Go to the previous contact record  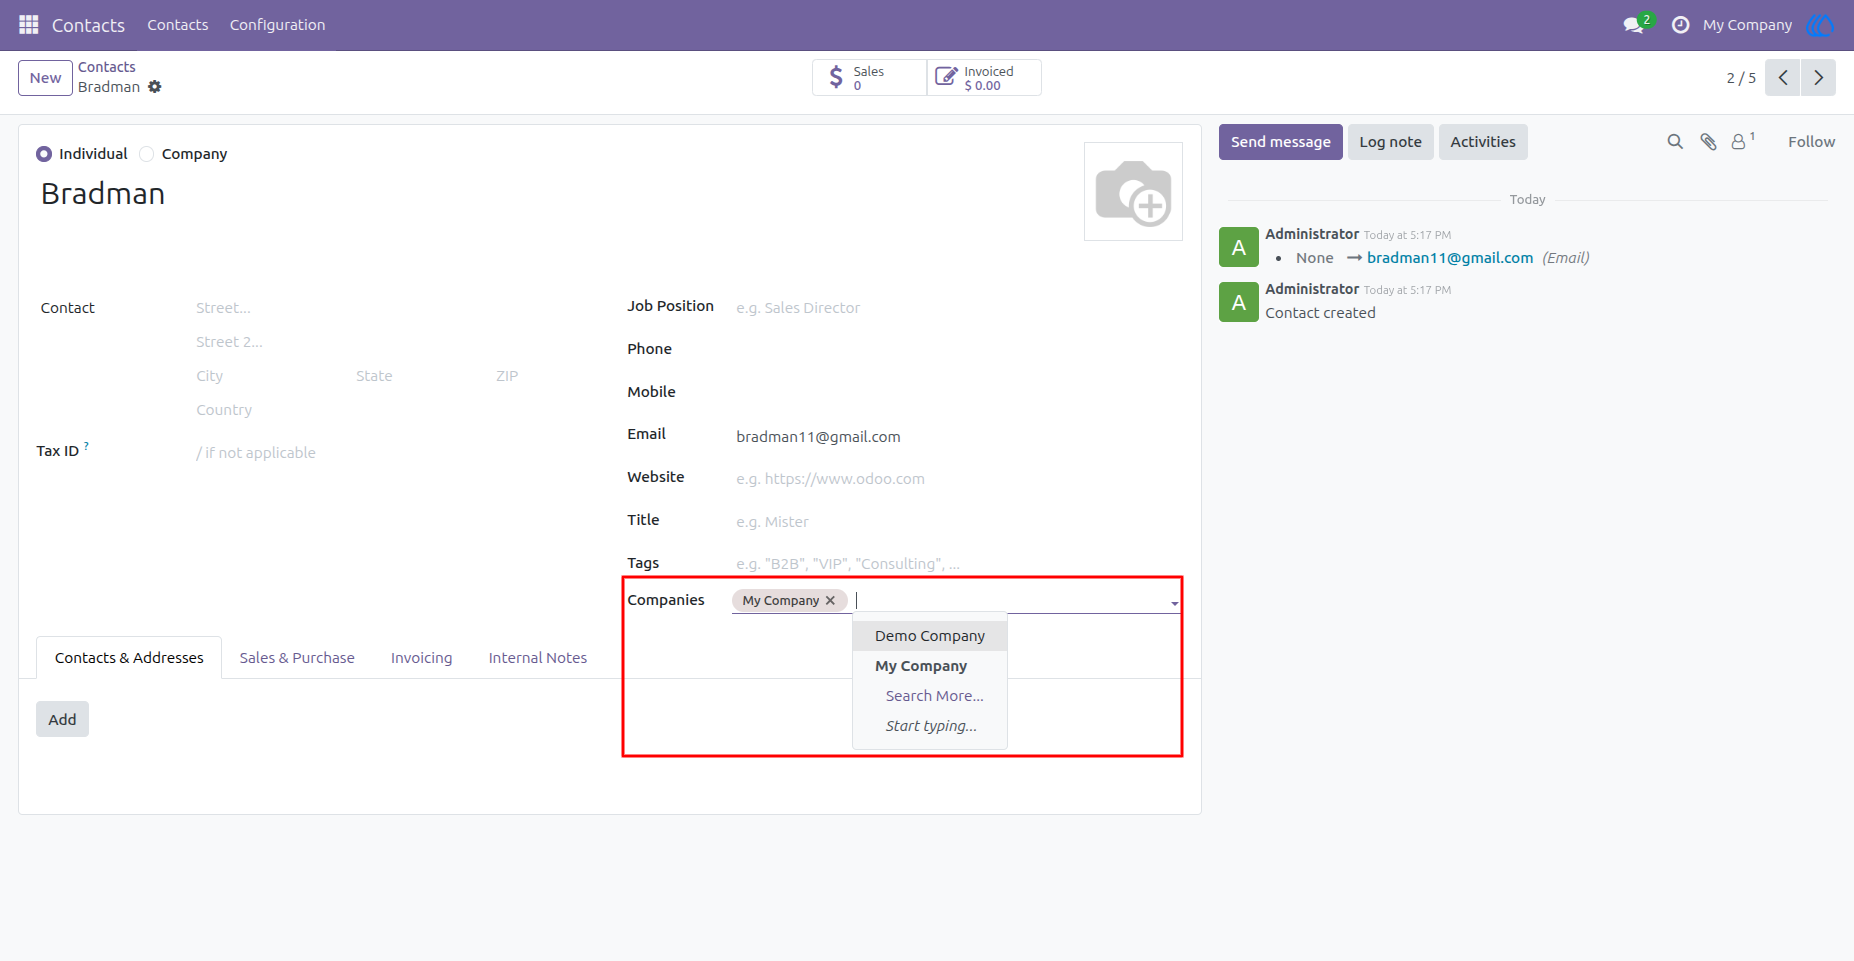(1783, 78)
